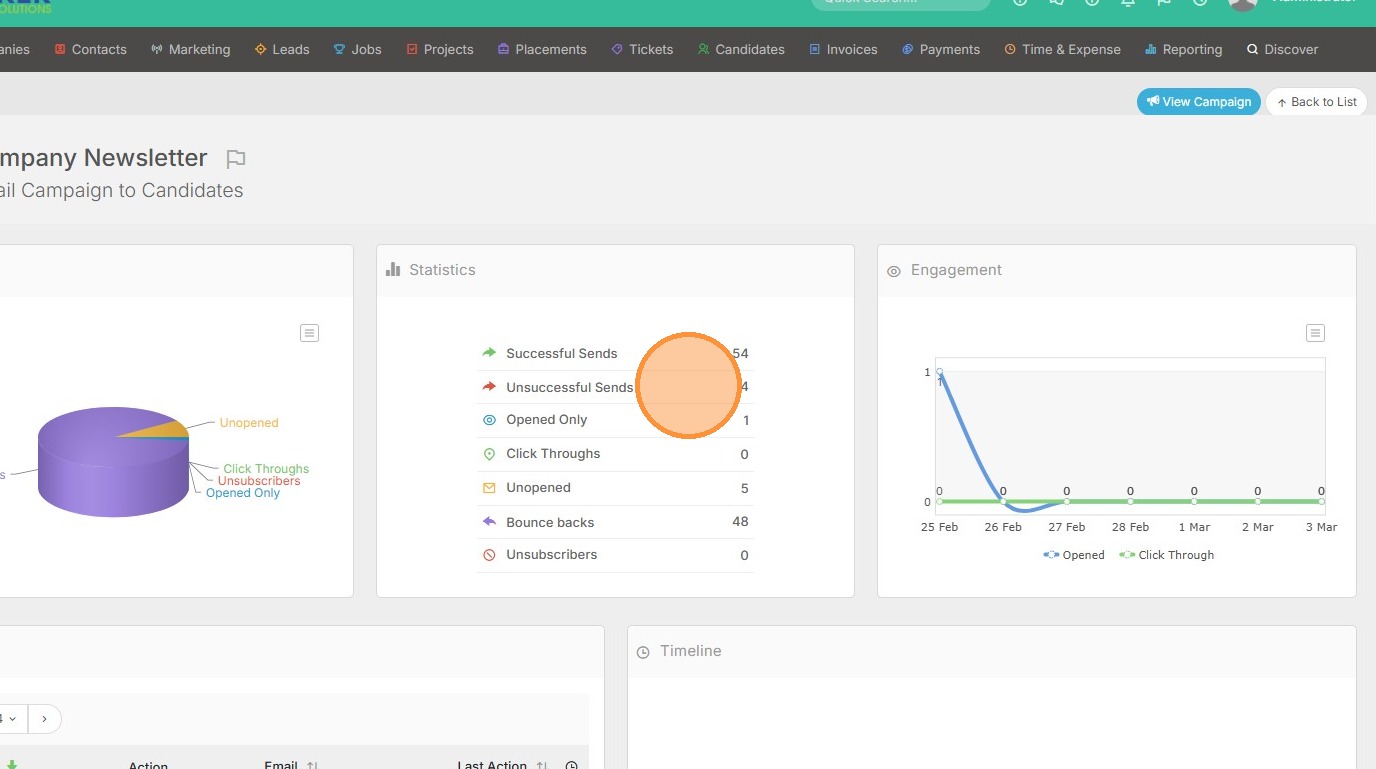Open the Reporting menu

[1183, 49]
